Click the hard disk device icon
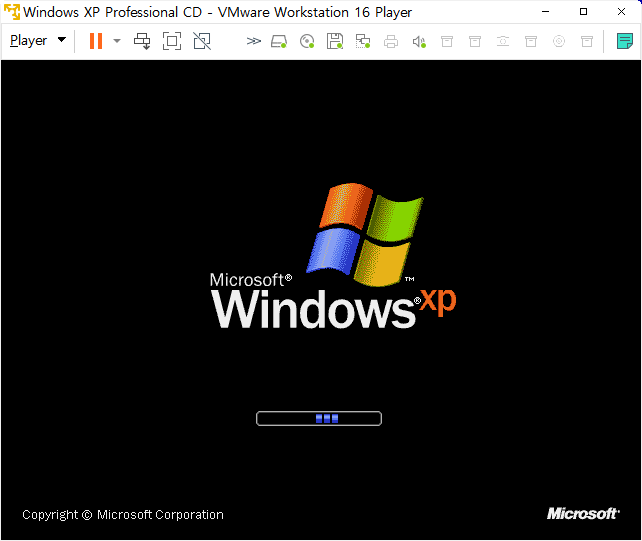642x541 pixels. click(x=279, y=41)
